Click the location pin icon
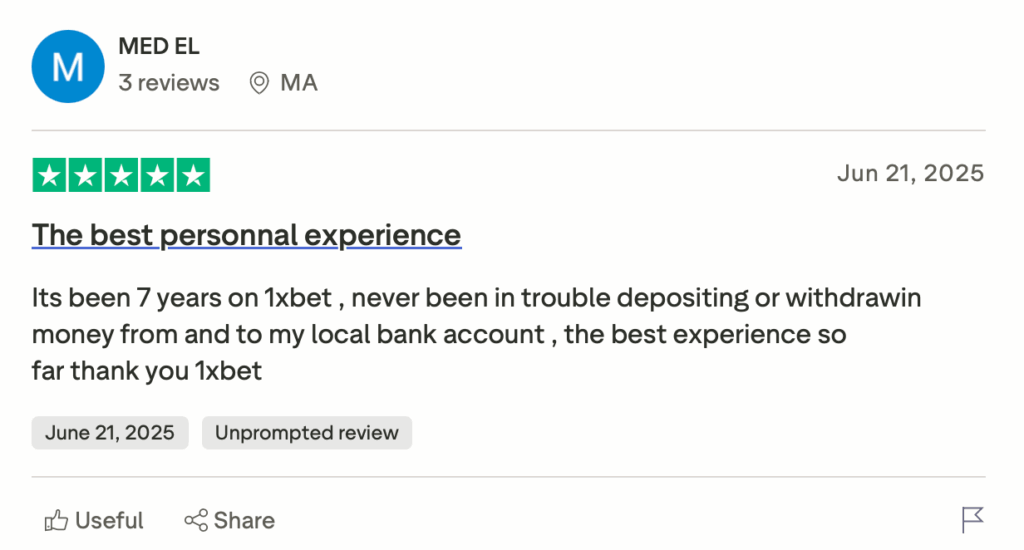 259,83
